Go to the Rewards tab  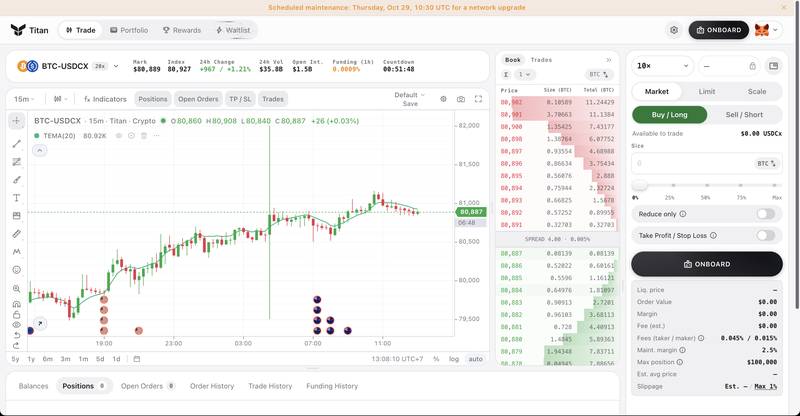click(x=182, y=30)
